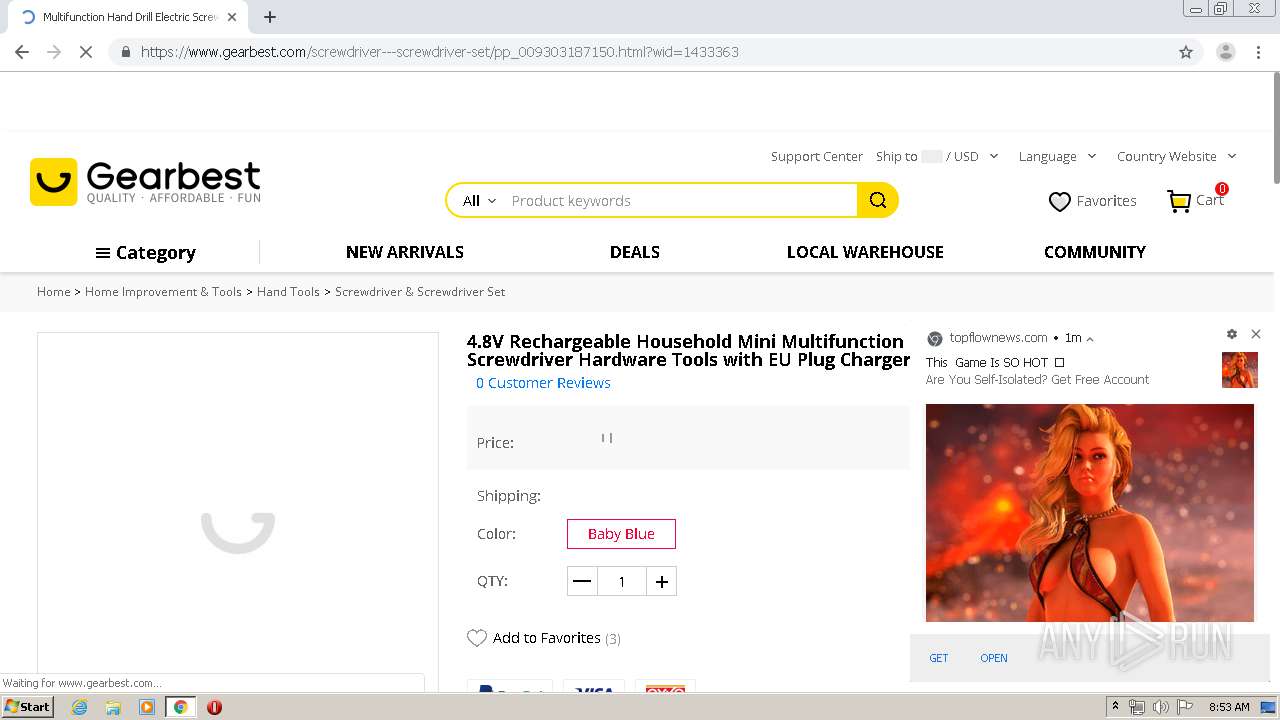The height and width of the screenshot is (720, 1280).
Task: Open File Explorer from taskbar
Action: [x=113, y=707]
